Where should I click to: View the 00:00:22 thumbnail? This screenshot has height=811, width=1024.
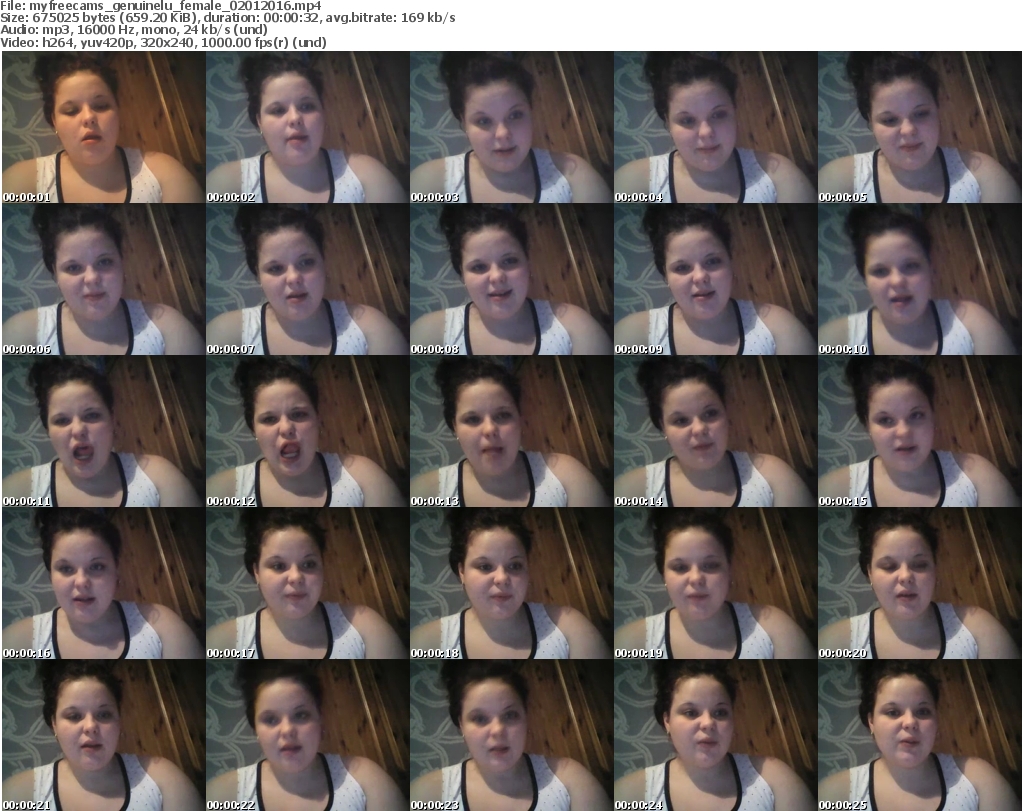pyautogui.click(x=308, y=735)
